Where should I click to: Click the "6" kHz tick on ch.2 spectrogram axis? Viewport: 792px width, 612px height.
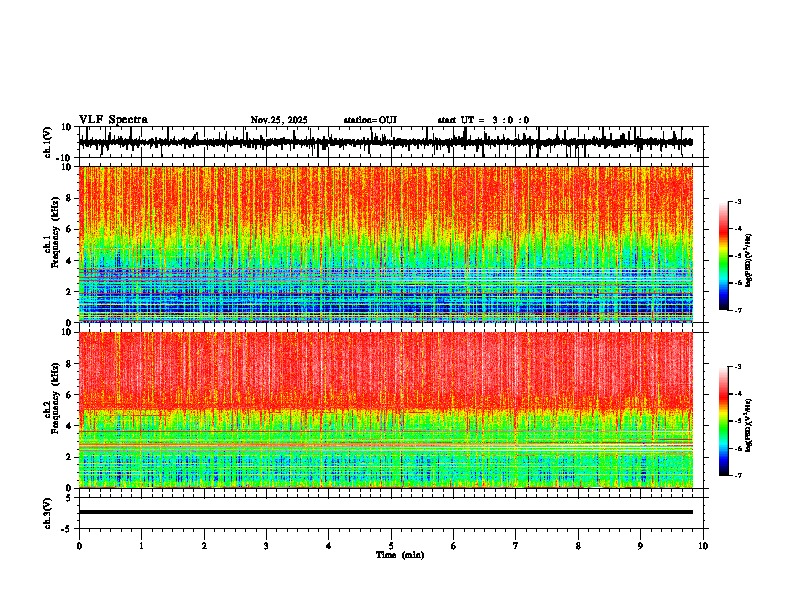point(69,395)
